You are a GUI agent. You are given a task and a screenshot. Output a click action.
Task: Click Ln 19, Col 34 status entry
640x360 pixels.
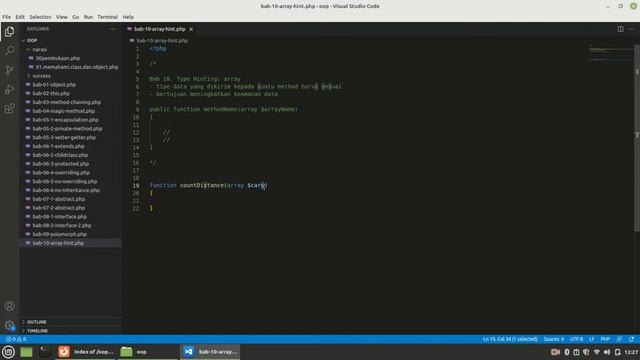point(510,339)
